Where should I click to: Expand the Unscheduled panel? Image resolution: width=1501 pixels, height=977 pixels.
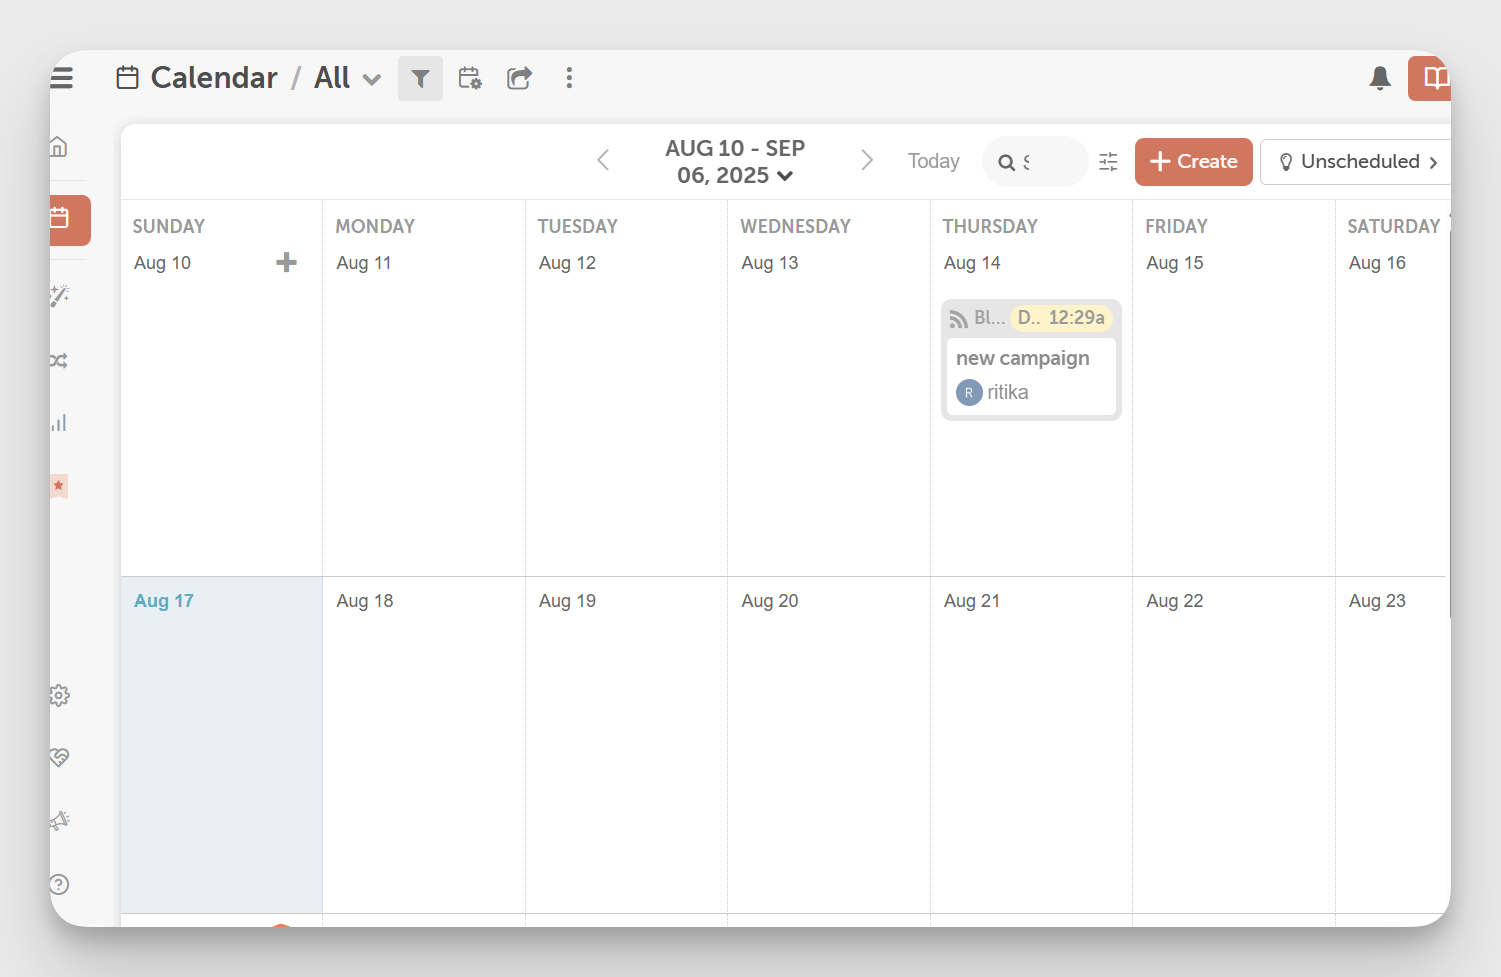(x=1356, y=162)
